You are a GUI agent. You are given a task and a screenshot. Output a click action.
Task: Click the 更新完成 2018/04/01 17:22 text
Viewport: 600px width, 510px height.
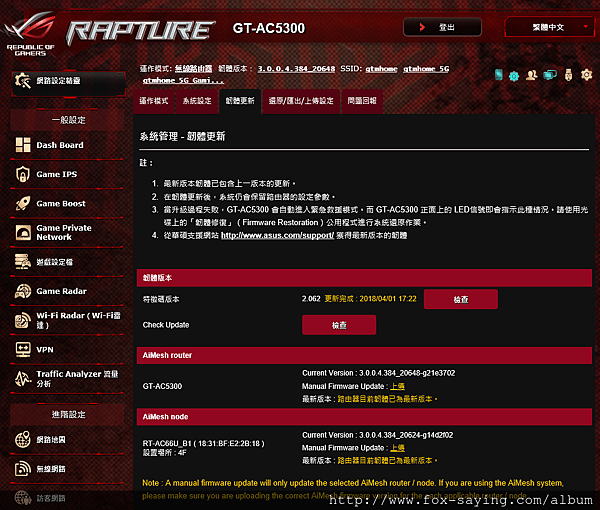coord(370,299)
